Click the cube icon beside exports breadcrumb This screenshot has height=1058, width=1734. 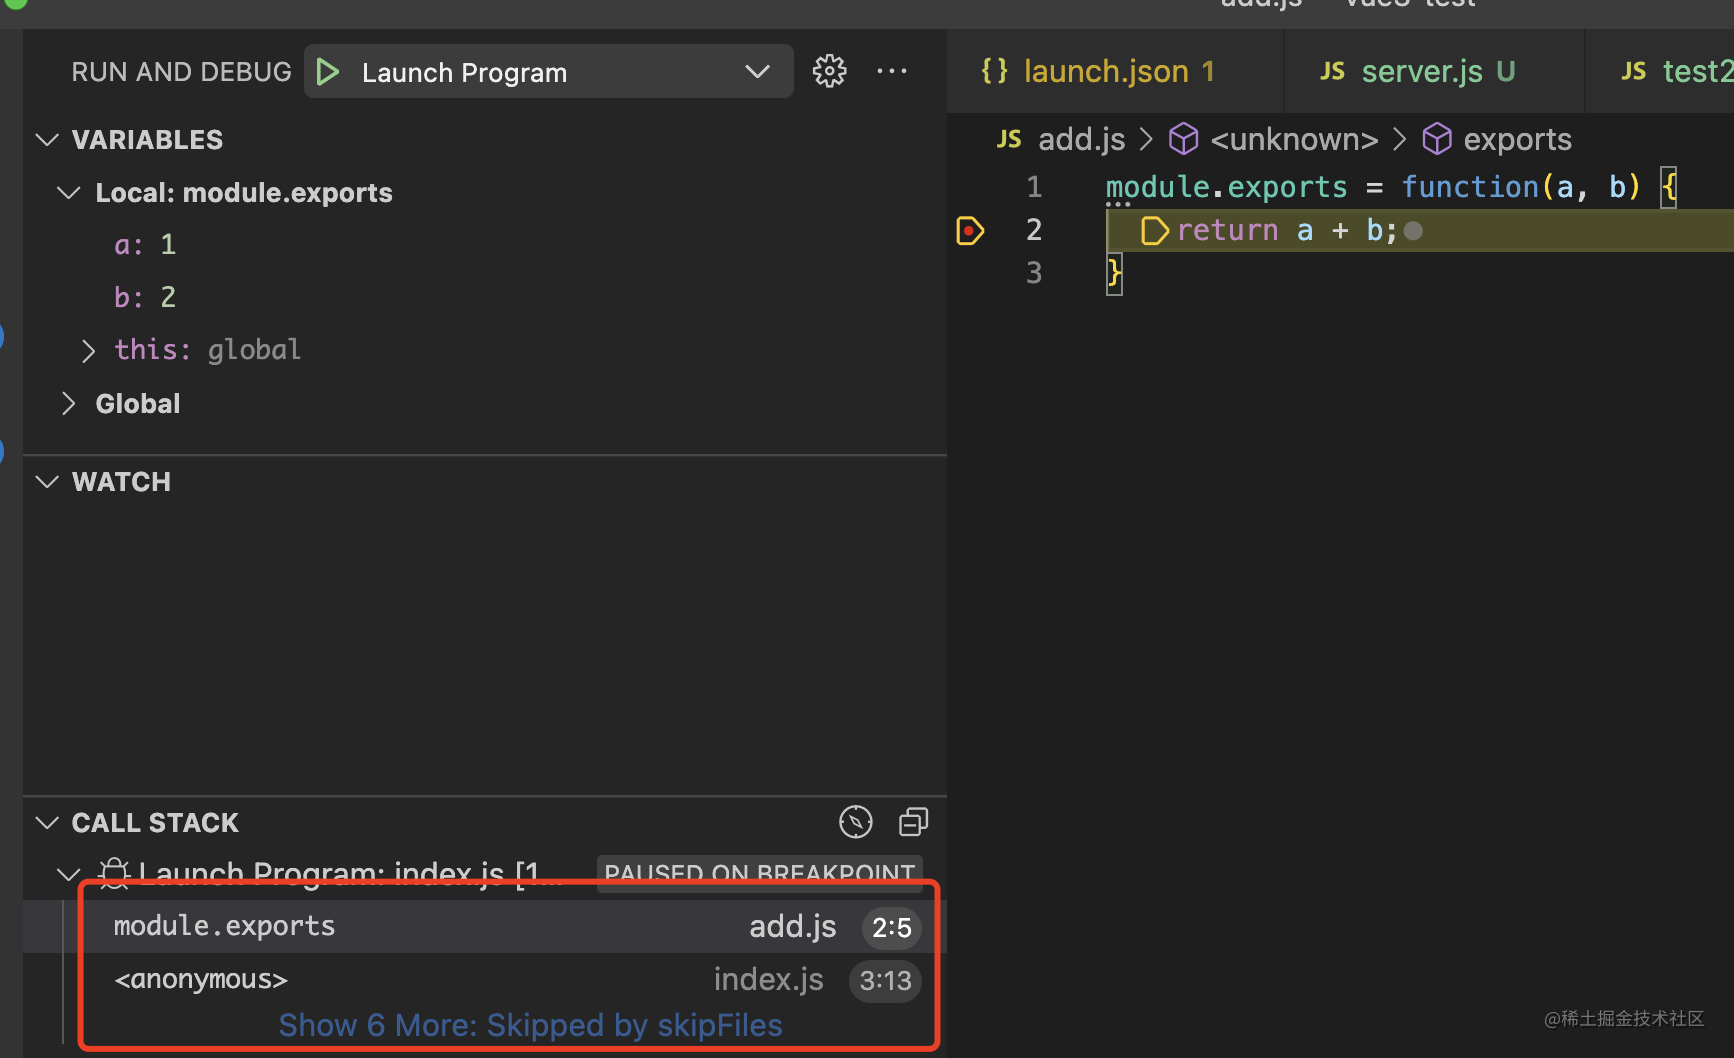point(1436,139)
